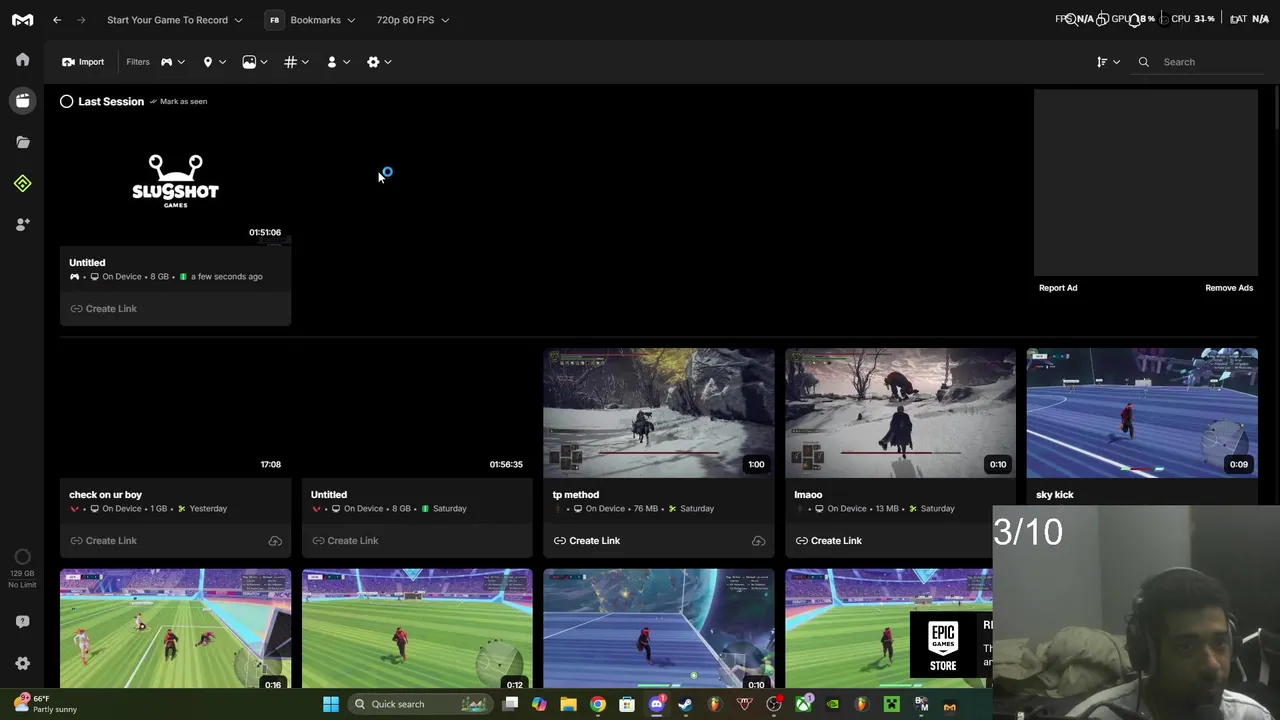Open the NVIDIA app from the taskbar
The height and width of the screenshot is (720, 1280).
click(x=832, y=704)
